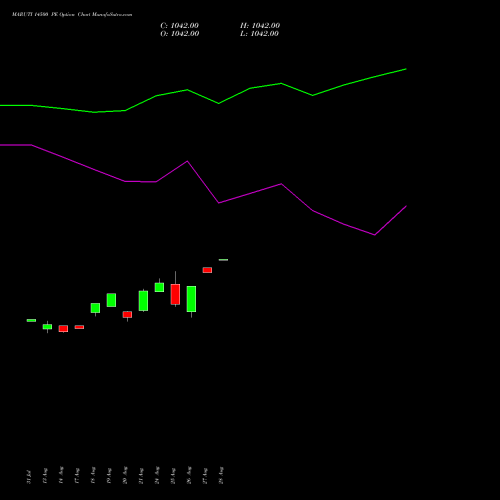Click the 19 Aug date axis label
This screenshot has height=500, width=500.
[109, 476]
